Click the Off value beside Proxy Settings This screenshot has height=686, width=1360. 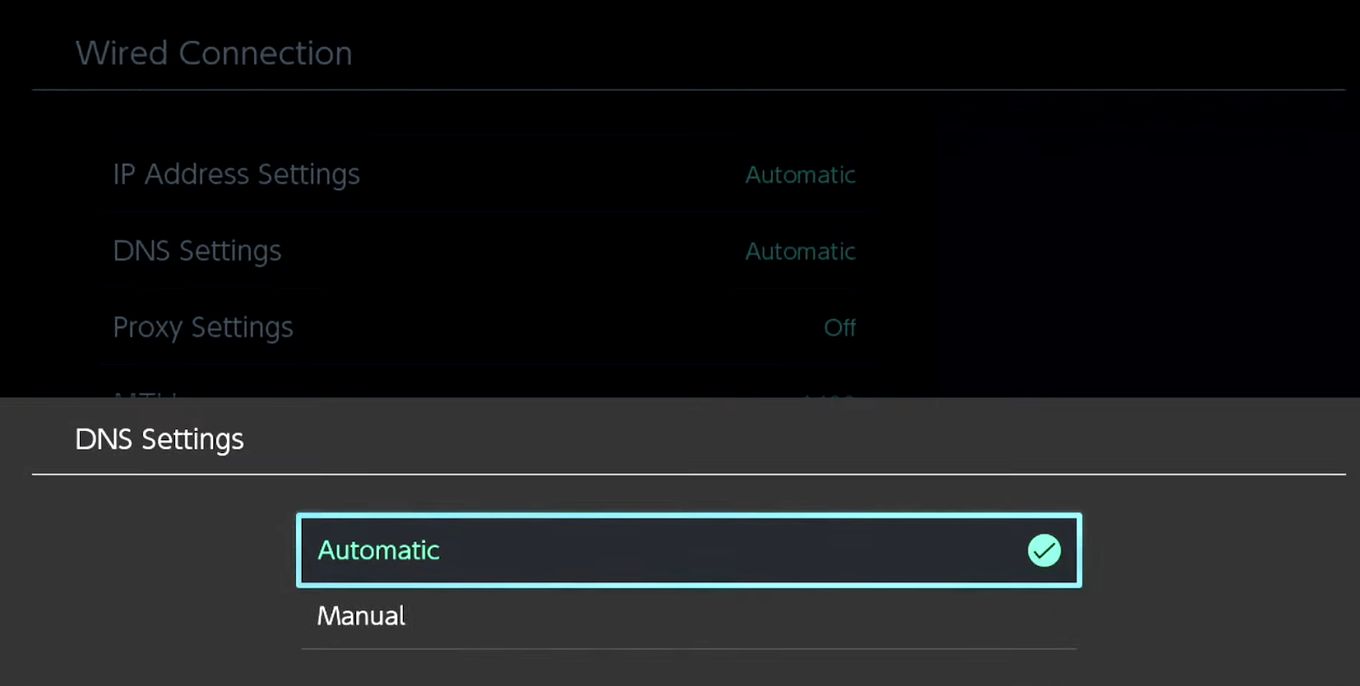840,327
